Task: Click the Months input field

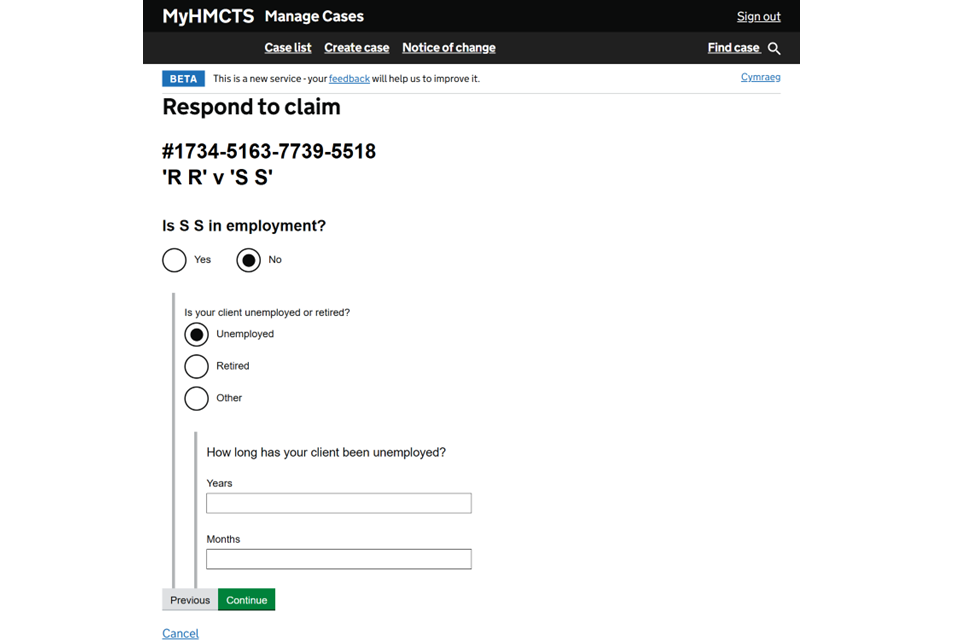Action: click(x=338, y=559)
